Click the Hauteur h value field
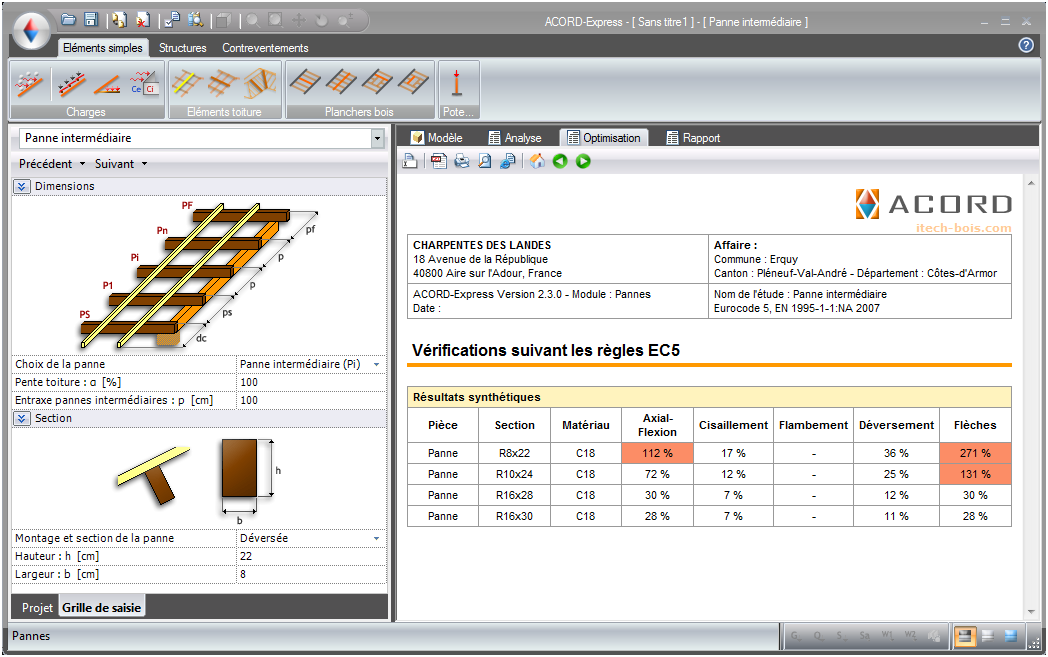 pos(310,556)
